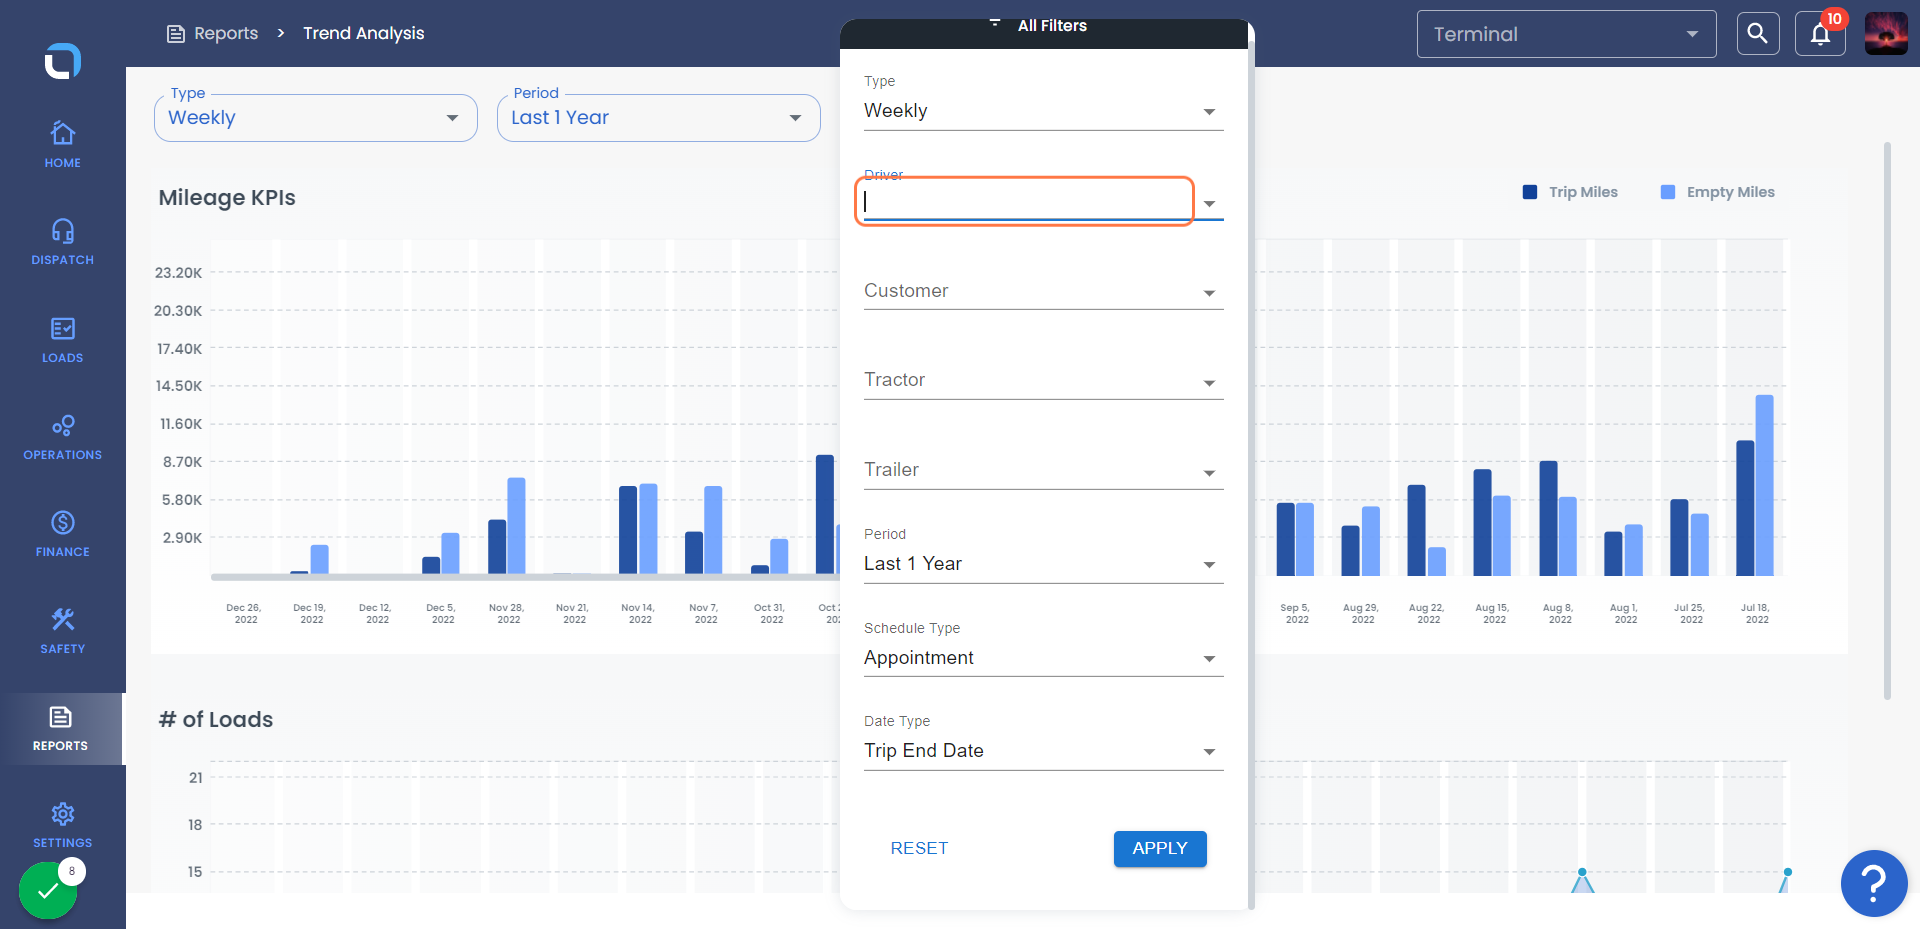Screen dimensions: 1920x929
Task: Open notifications bell with 10 badge
Action: tap(1820, 34)
